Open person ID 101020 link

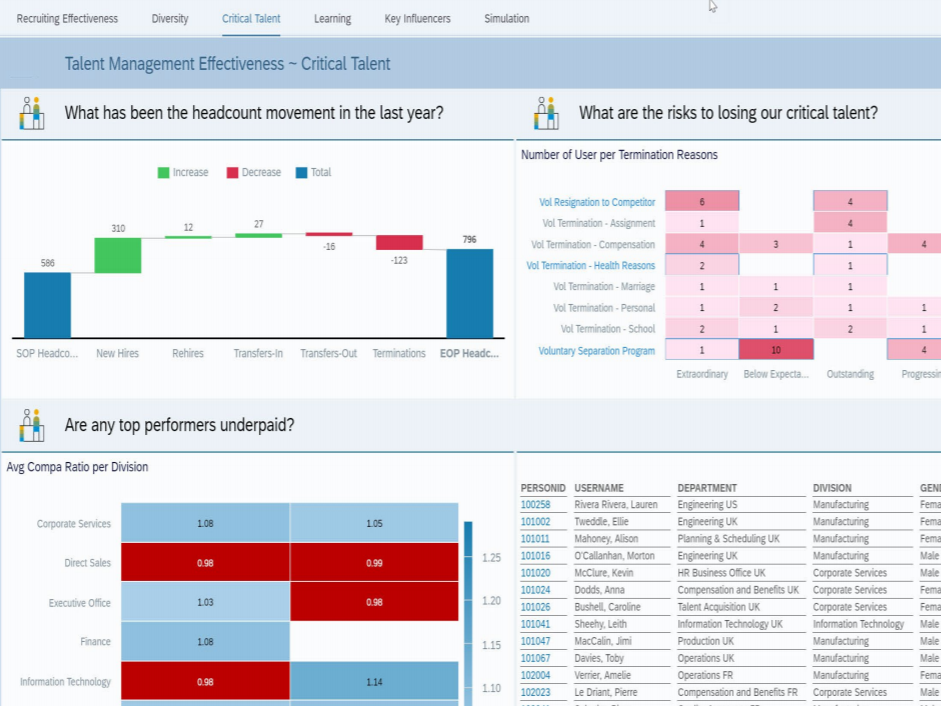(x=535, y=573)
